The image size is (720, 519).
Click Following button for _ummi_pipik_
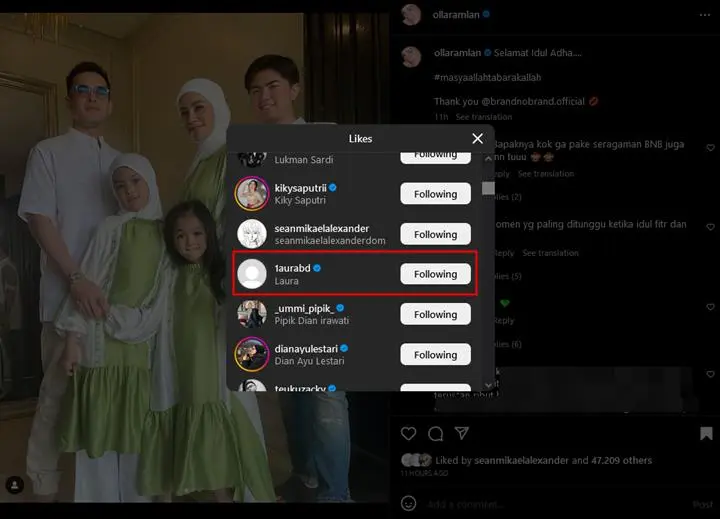(435, 314)
